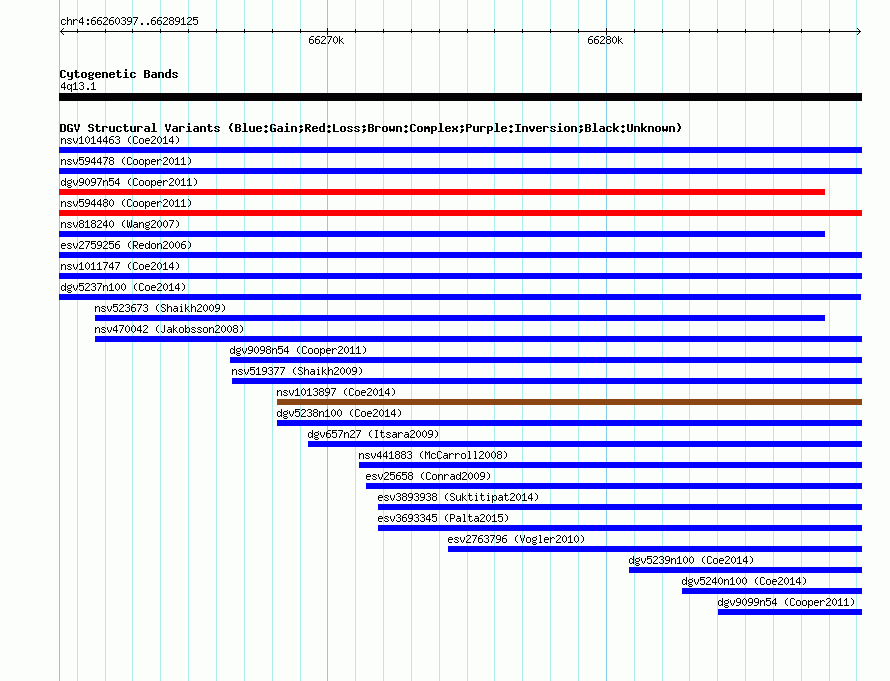Select the dgv9098n54 (Cooper2011) label
The image size is (890, 681).
tap(298, 350)
